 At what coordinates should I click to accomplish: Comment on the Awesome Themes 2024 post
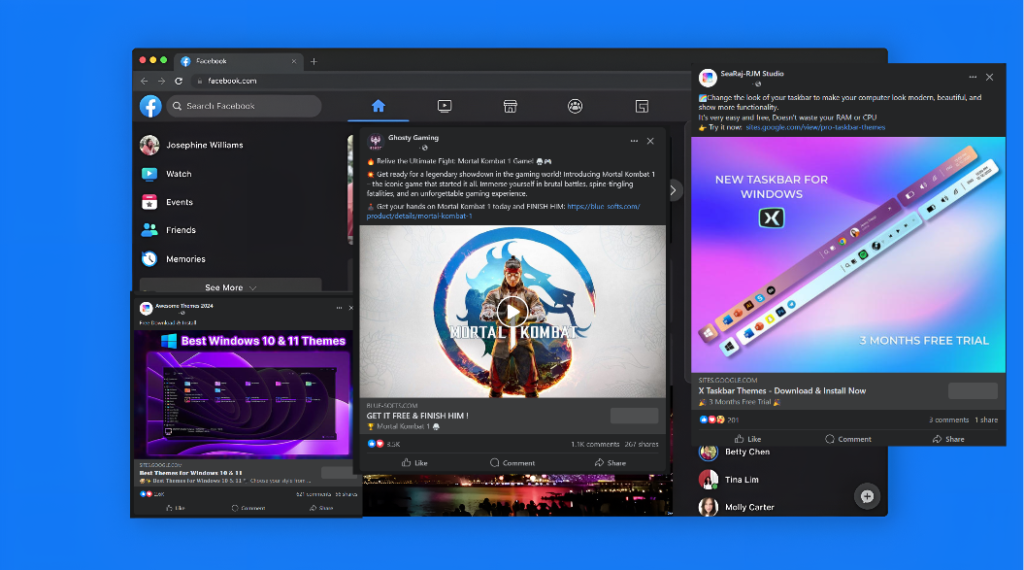(x=248, y=508)
